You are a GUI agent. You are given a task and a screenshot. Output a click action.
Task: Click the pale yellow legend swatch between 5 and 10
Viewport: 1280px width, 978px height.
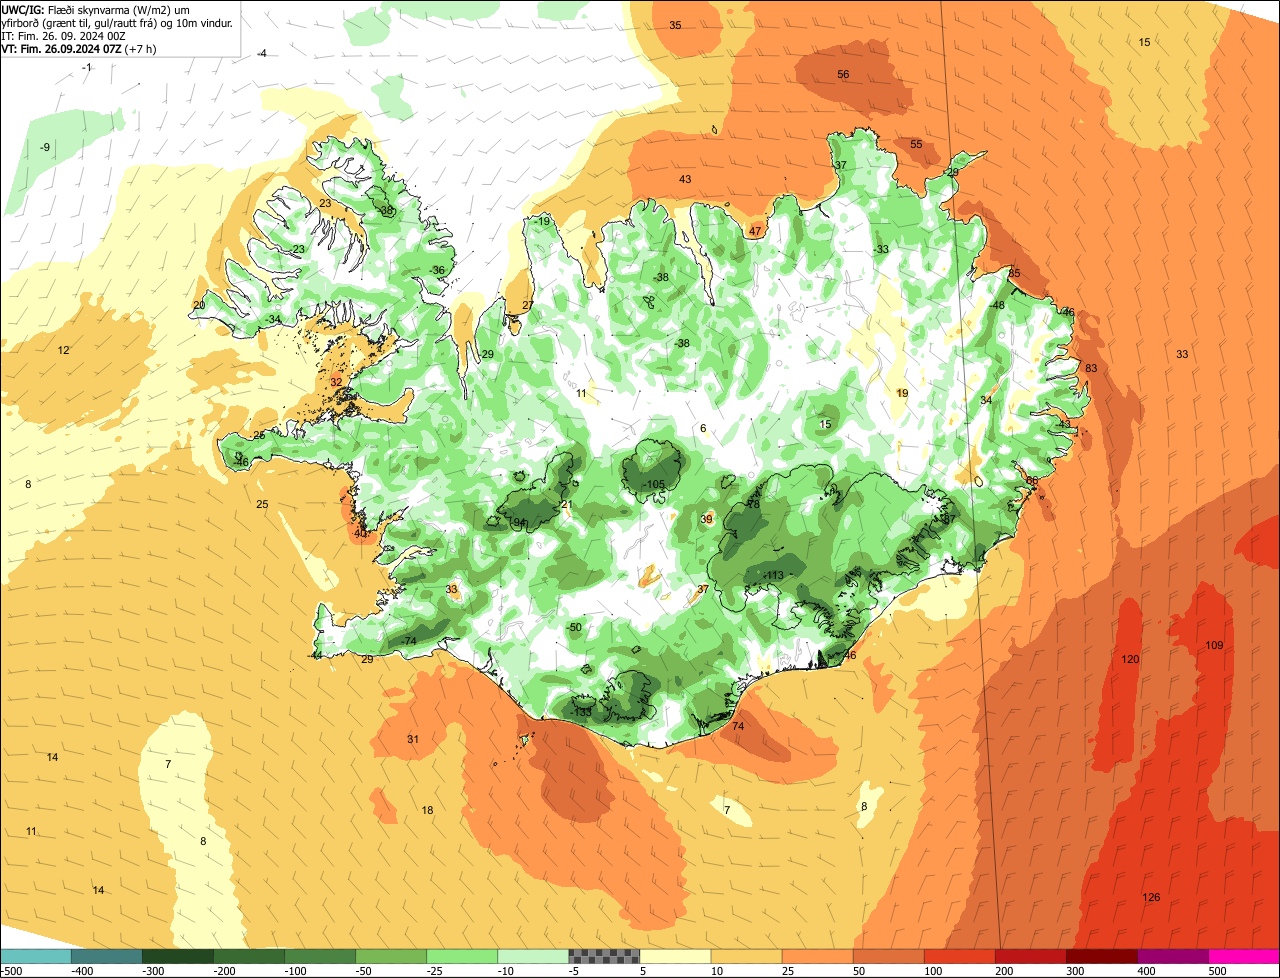click(675, 956)
